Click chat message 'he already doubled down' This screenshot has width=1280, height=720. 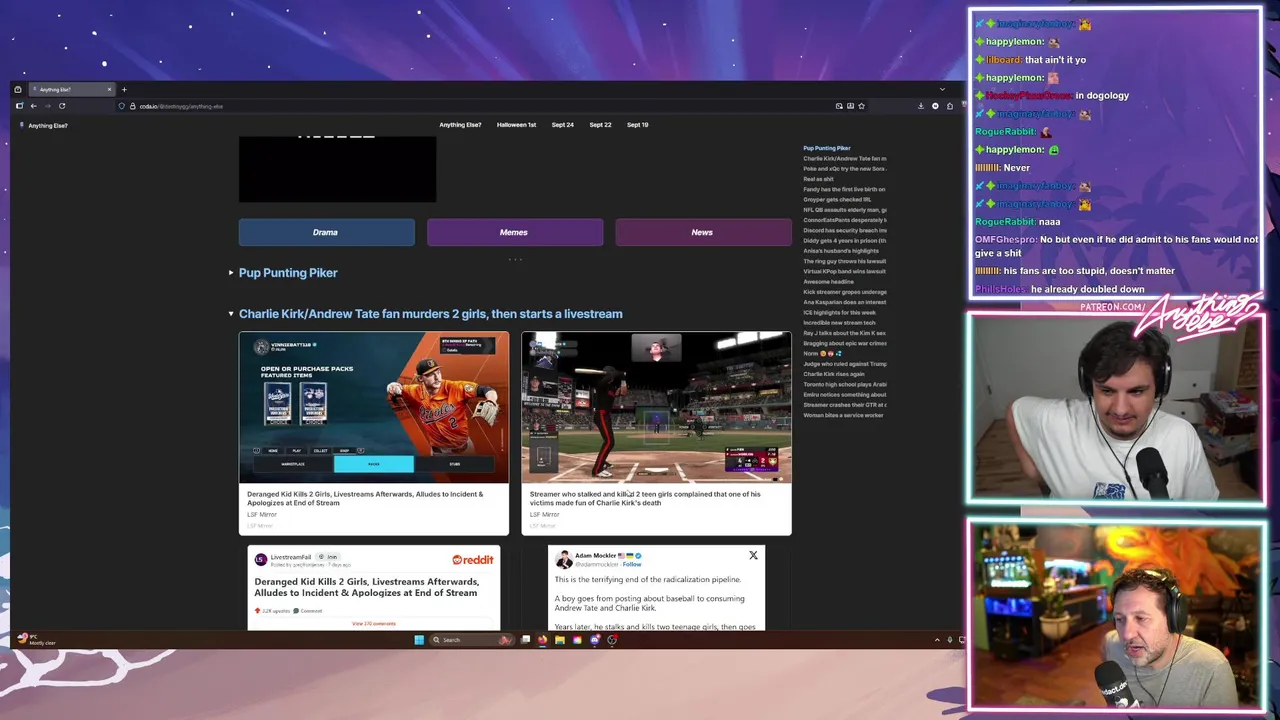pyautogui.click(x=1087, y=289)
